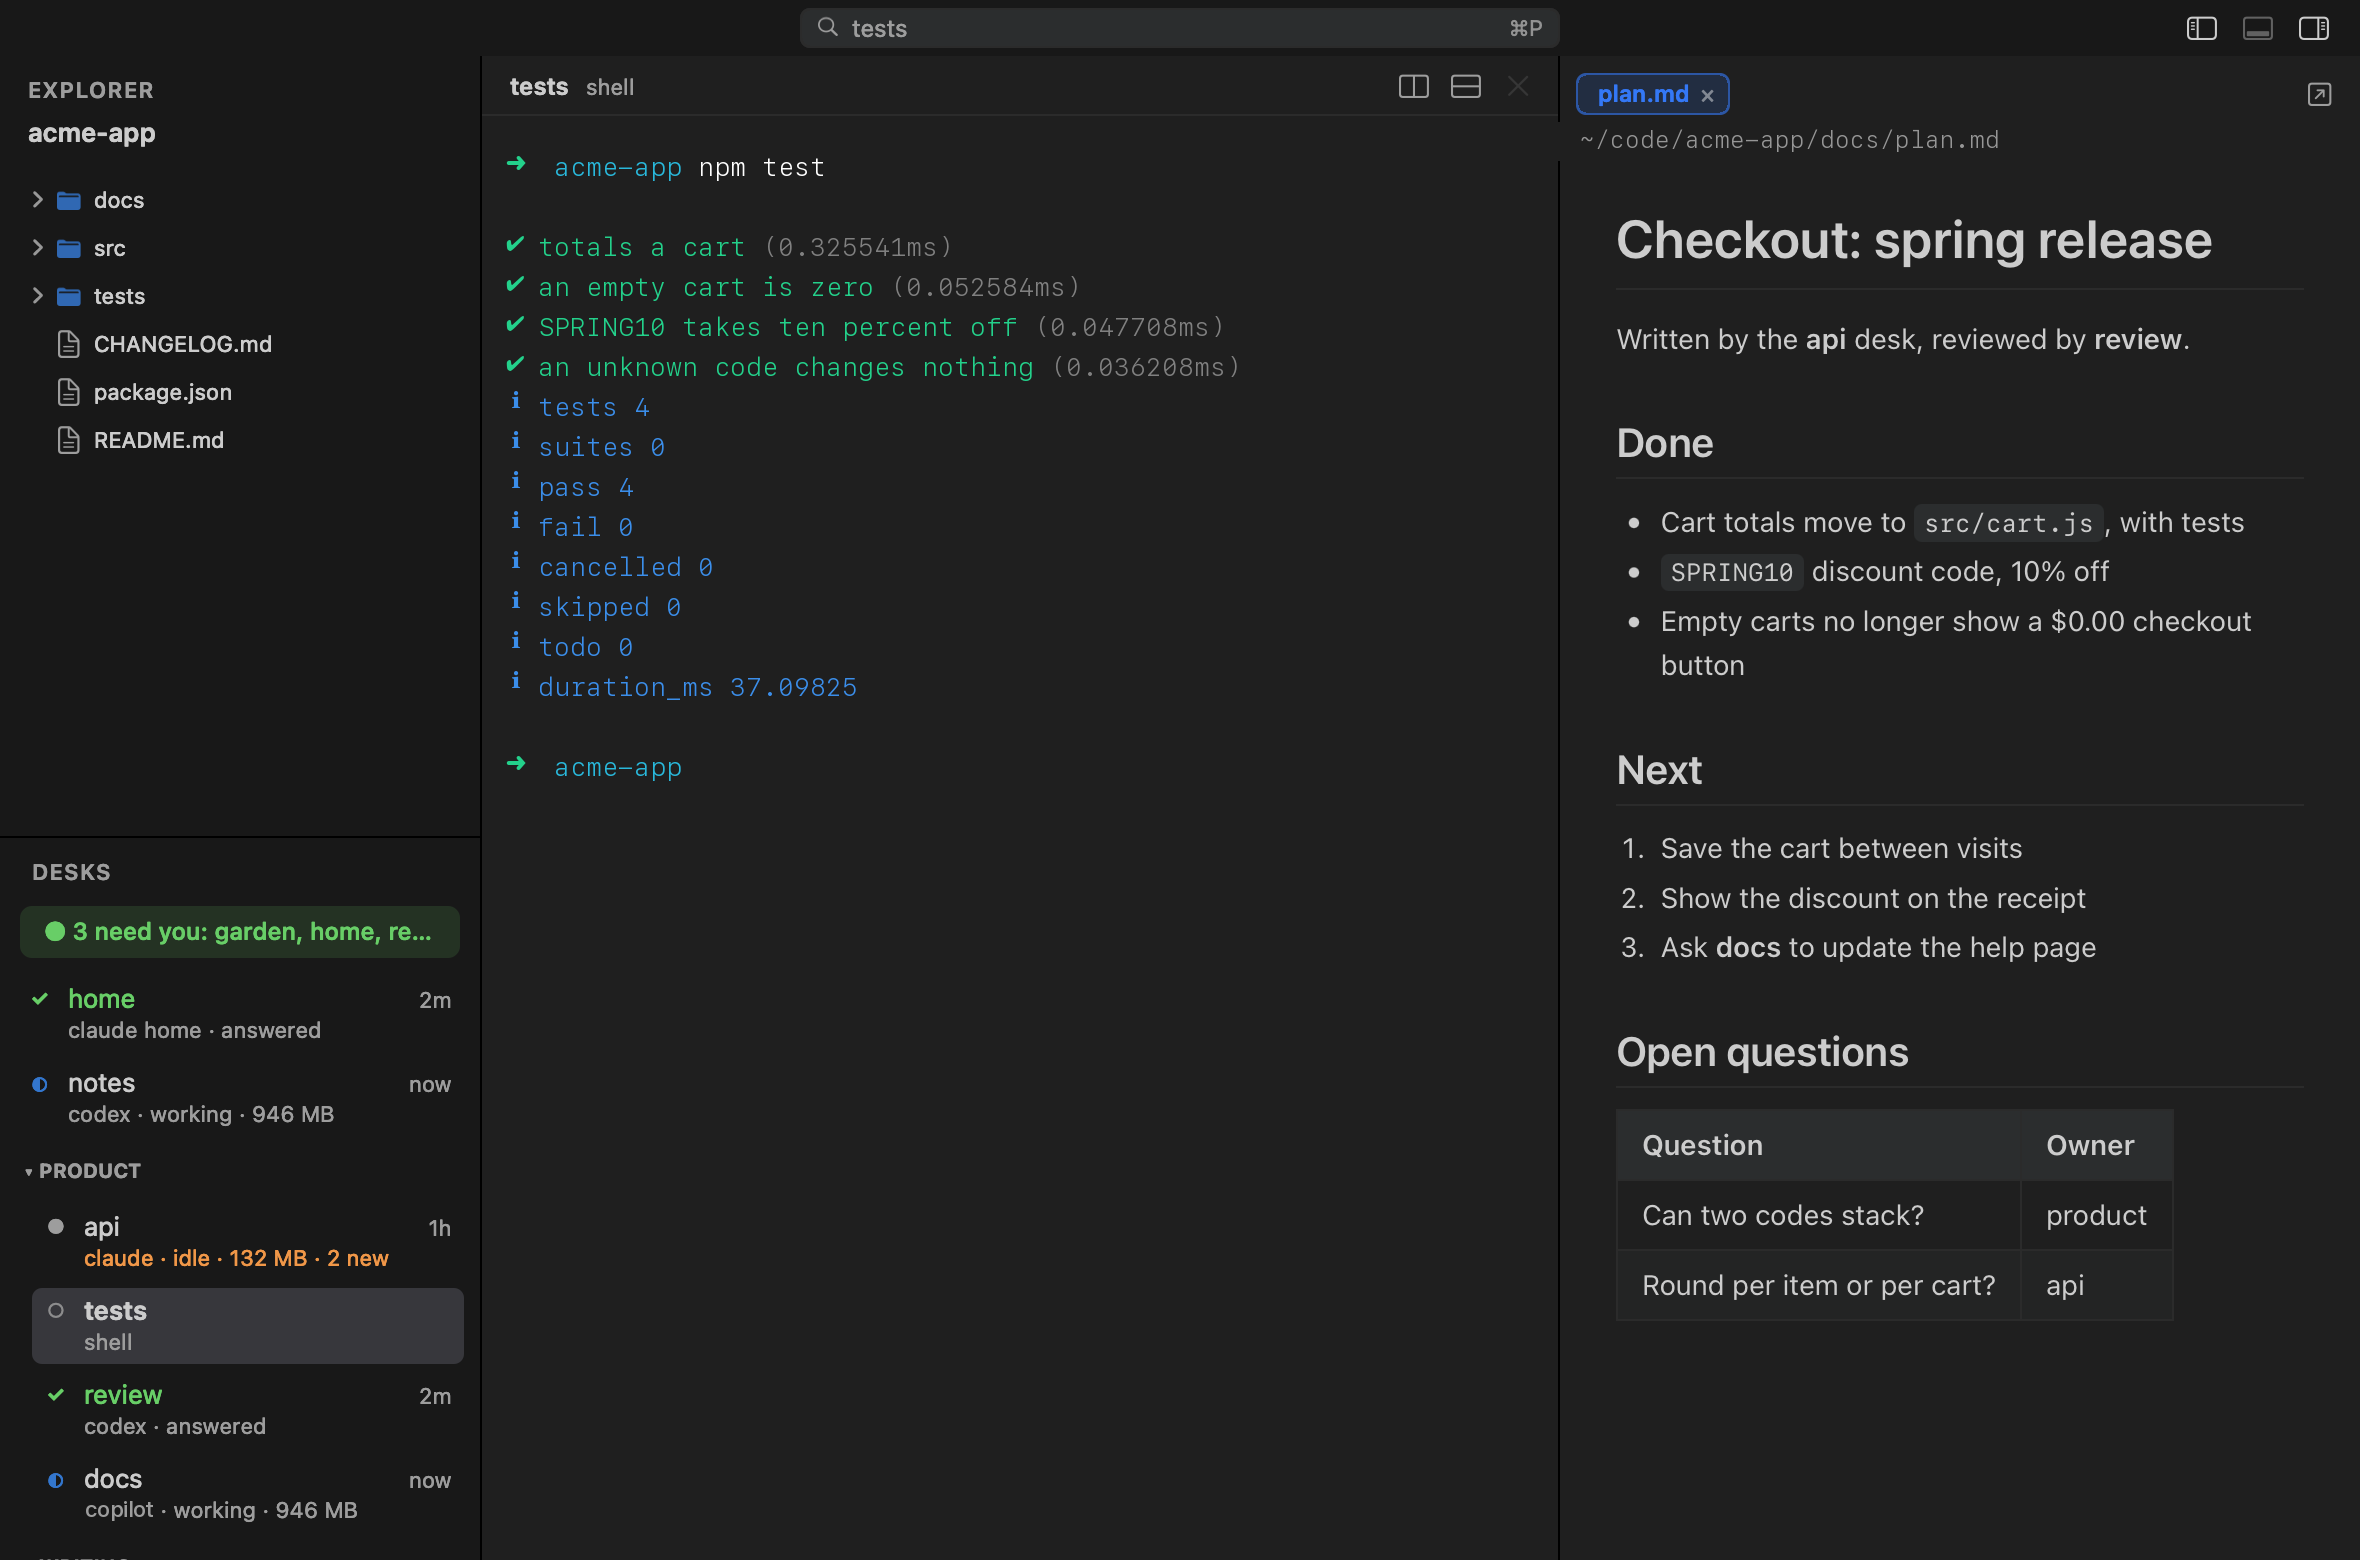The image size is (2360, 1560).
Task: Click the search magnifier icon
Action: click(x=827, y=27)
